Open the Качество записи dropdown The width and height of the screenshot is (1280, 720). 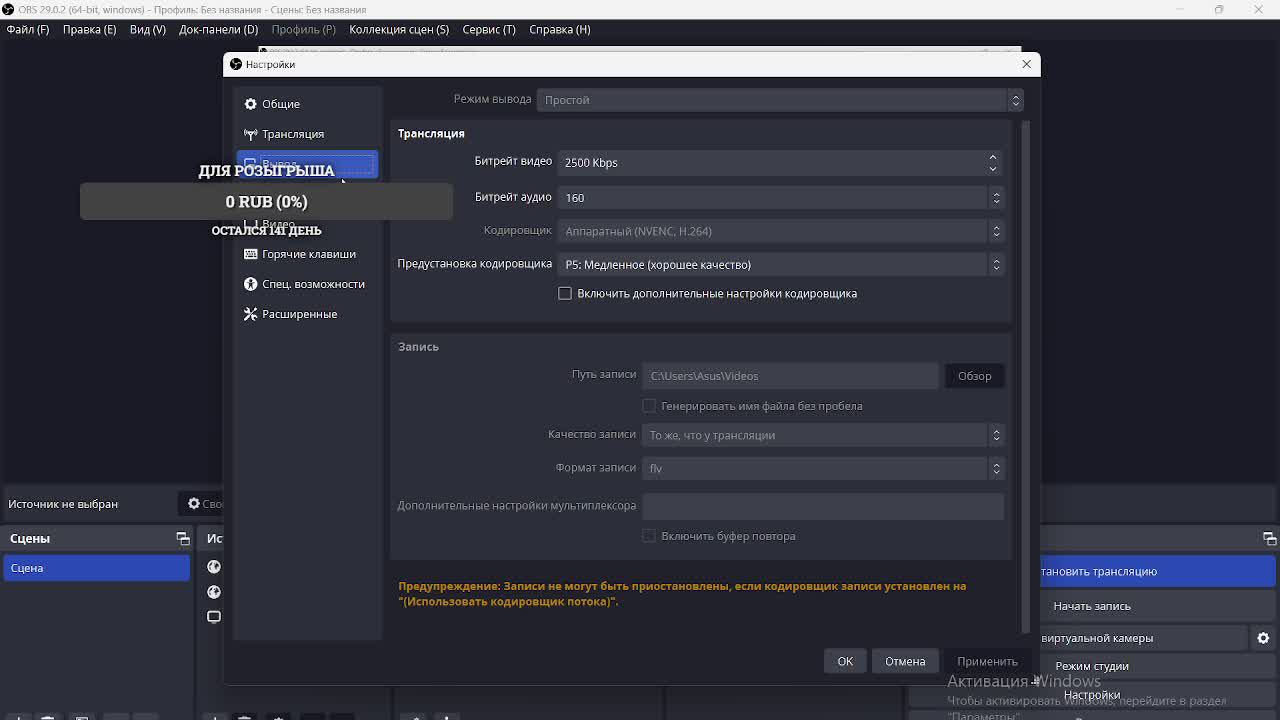(822, 435)
